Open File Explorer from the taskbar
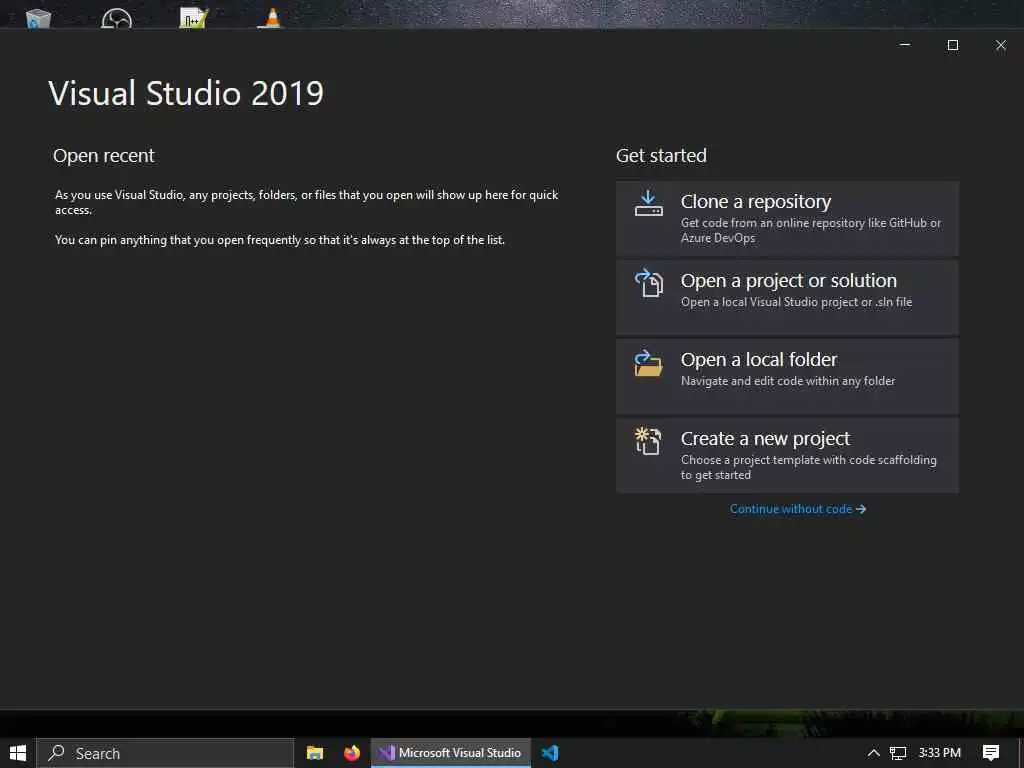The image size is (1024, 768). point(315,753)
